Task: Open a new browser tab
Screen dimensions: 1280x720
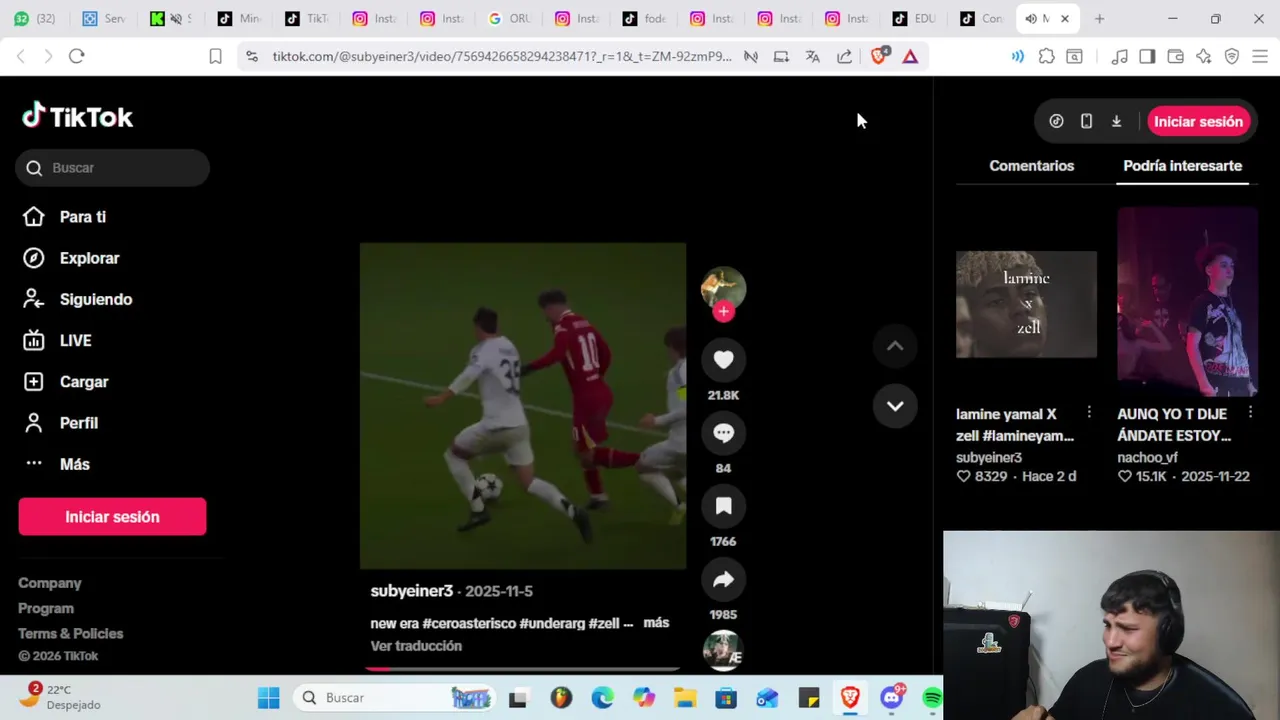Action: click(1099, 18)
